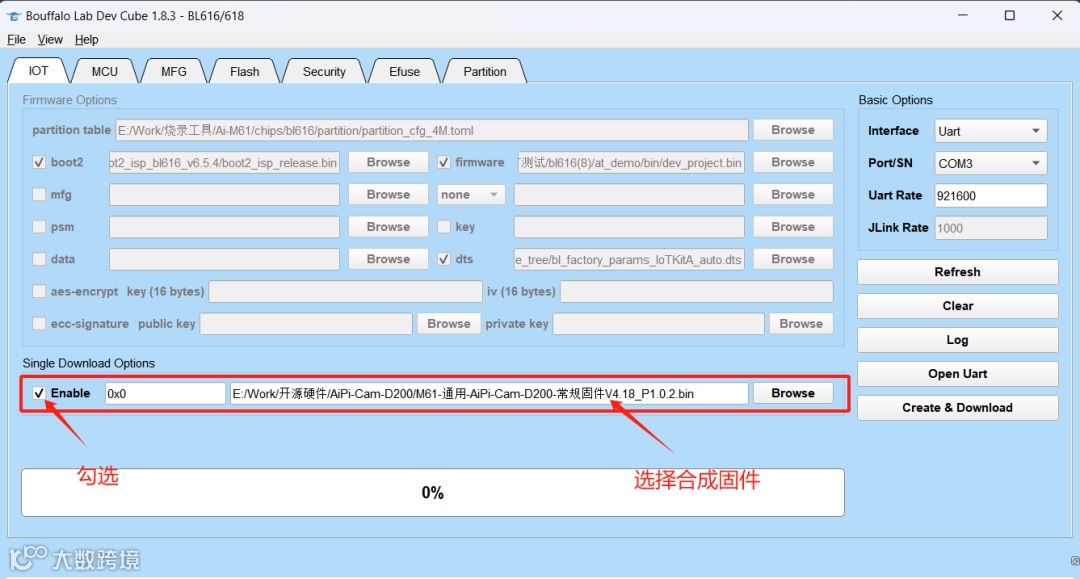1080x579 pixels.
Task: Click the boot2 file path field
Action: coord(224,162)
